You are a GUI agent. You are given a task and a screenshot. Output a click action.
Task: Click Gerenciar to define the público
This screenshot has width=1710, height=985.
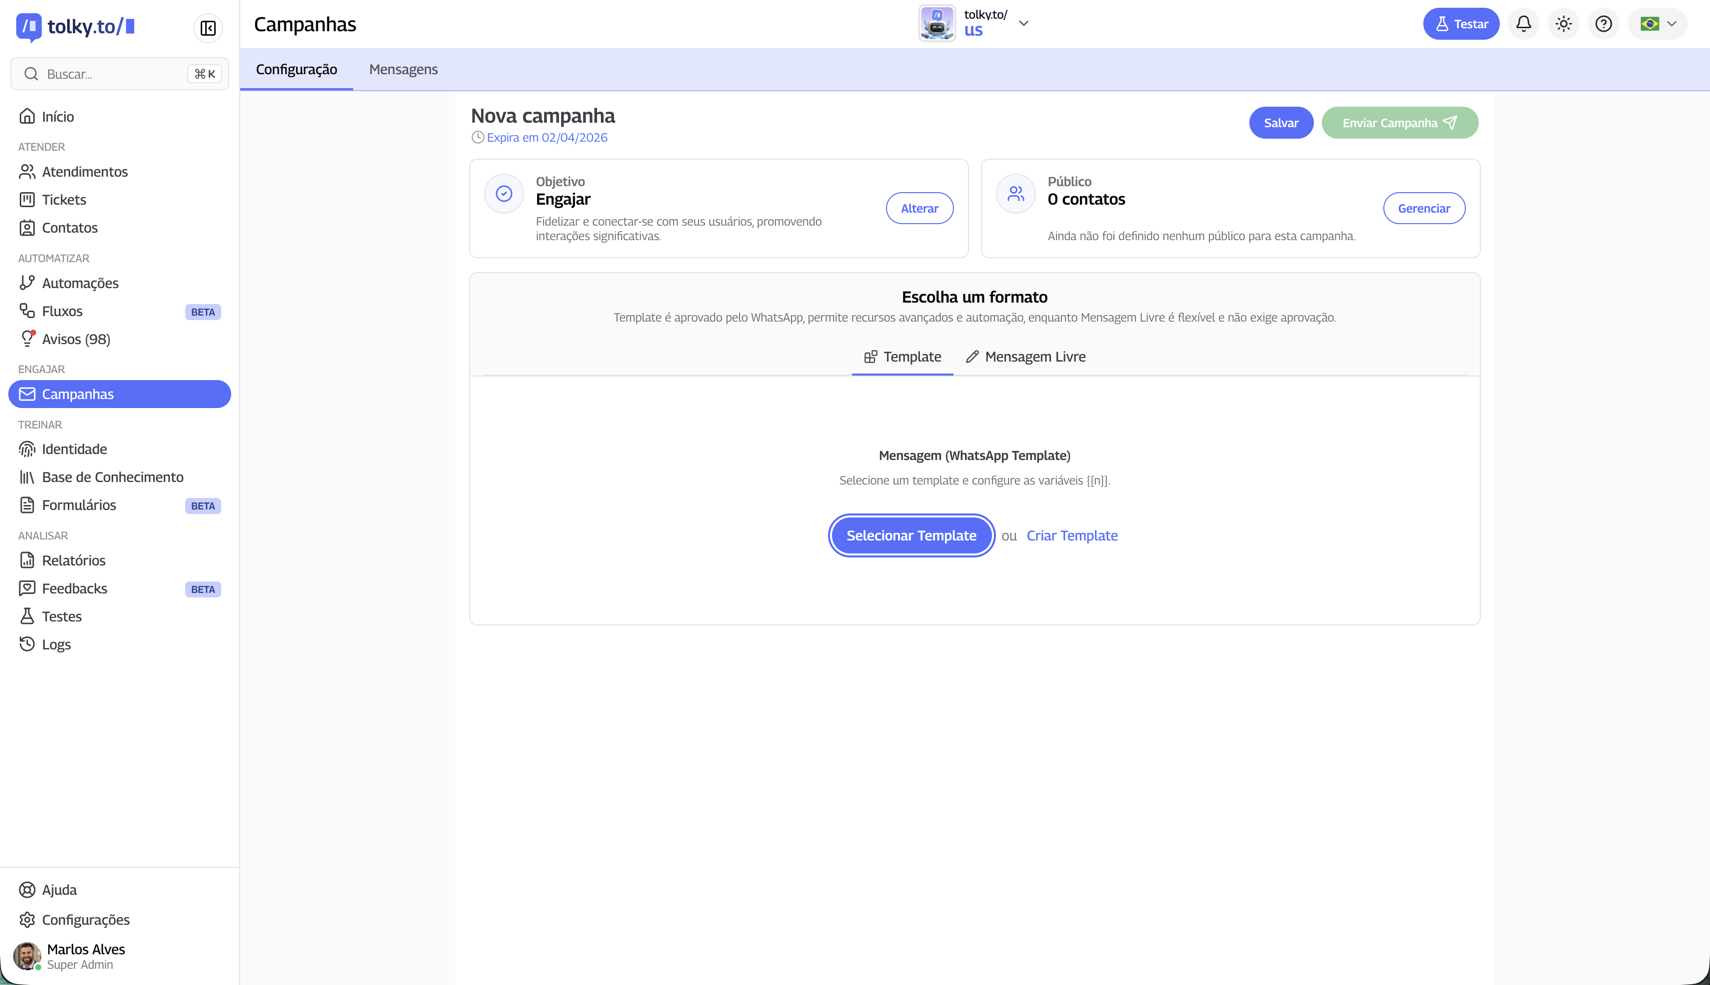click(x=1424, y=208)
